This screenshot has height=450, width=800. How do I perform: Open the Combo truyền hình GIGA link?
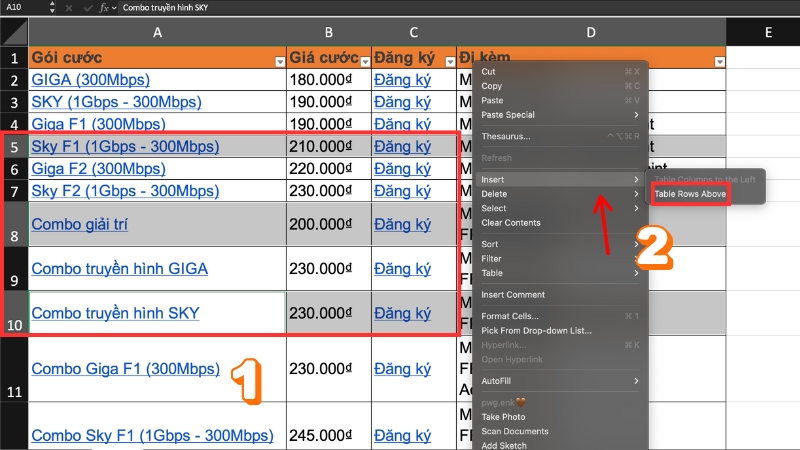(x=119, y=268)
